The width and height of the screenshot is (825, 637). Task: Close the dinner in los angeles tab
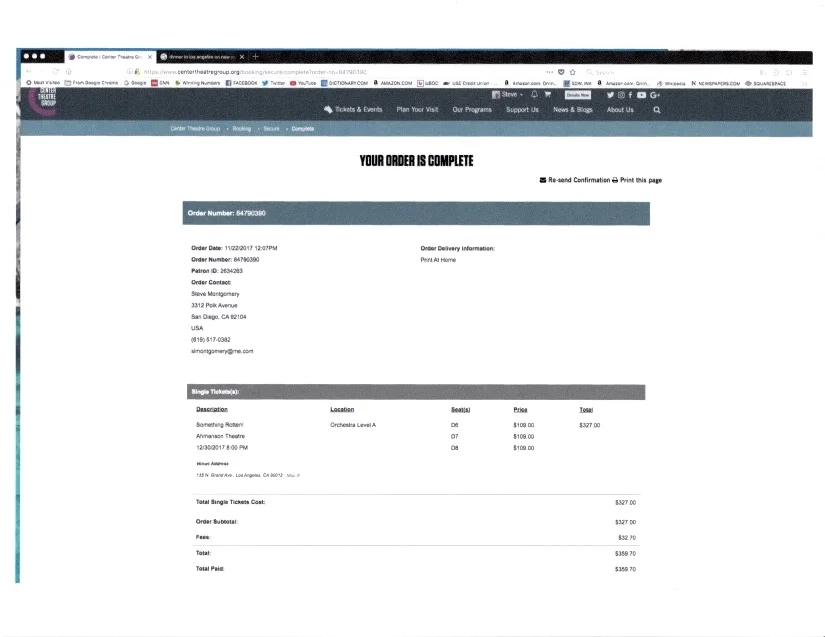tap(242, 57)
